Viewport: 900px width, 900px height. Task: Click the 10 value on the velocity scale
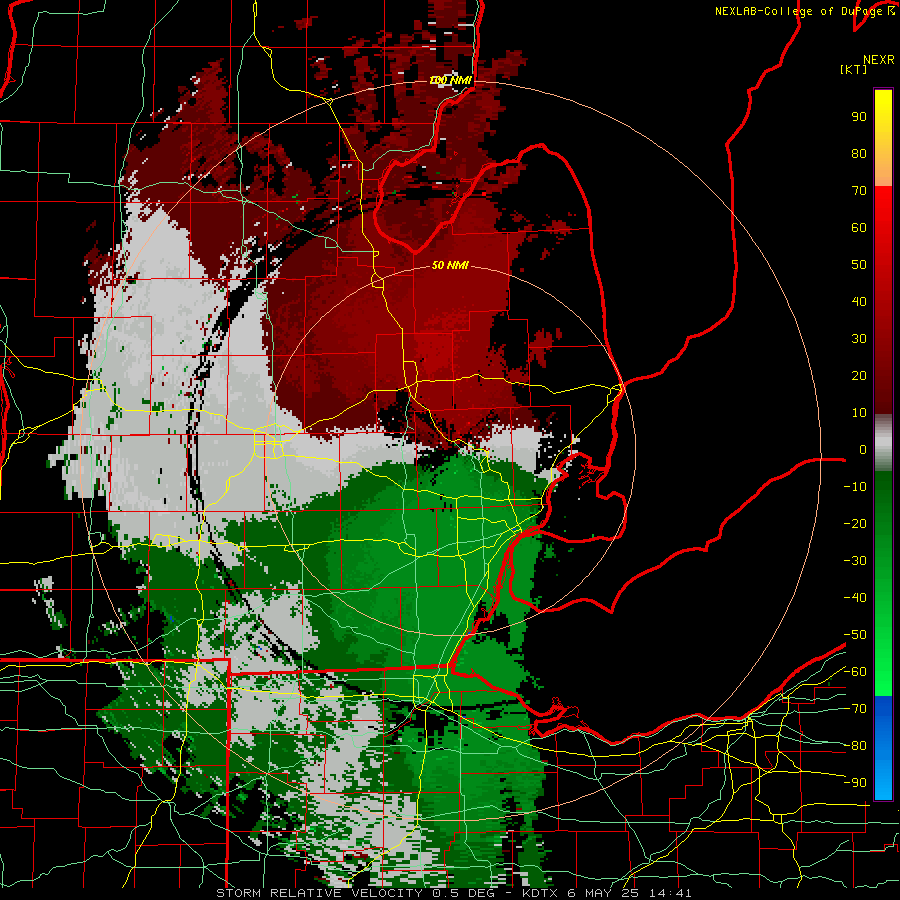pyautogui.click(x=859, y=413)
